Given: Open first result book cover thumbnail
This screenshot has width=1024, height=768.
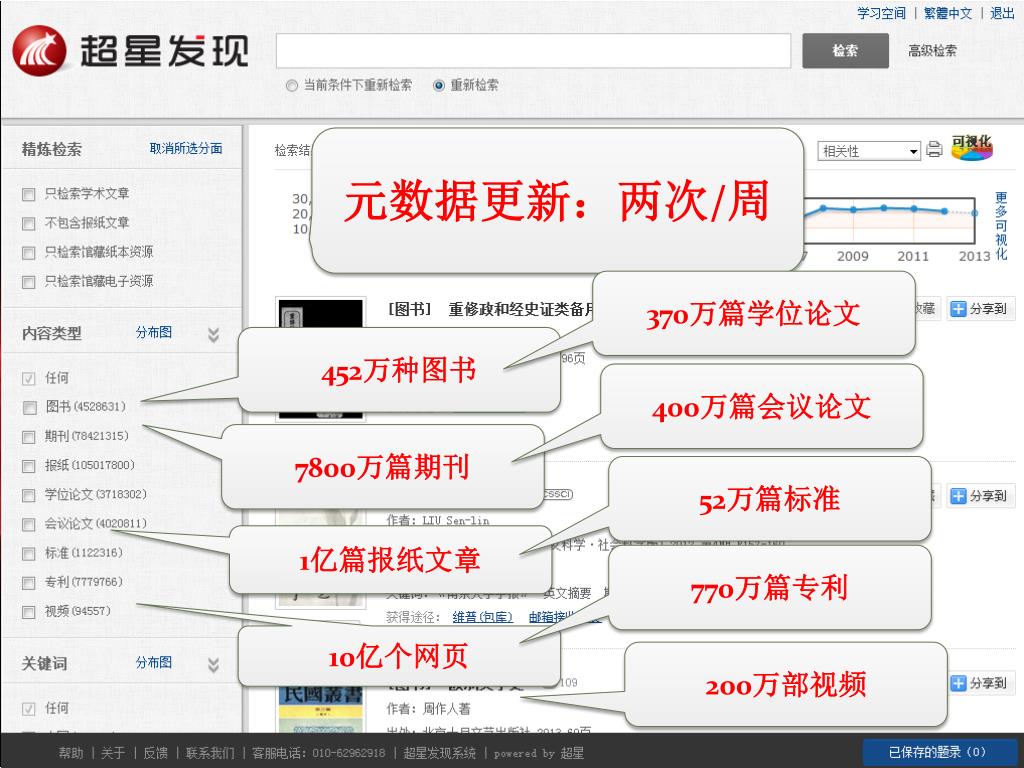Looking at the screenshot, I should point(320,312).
